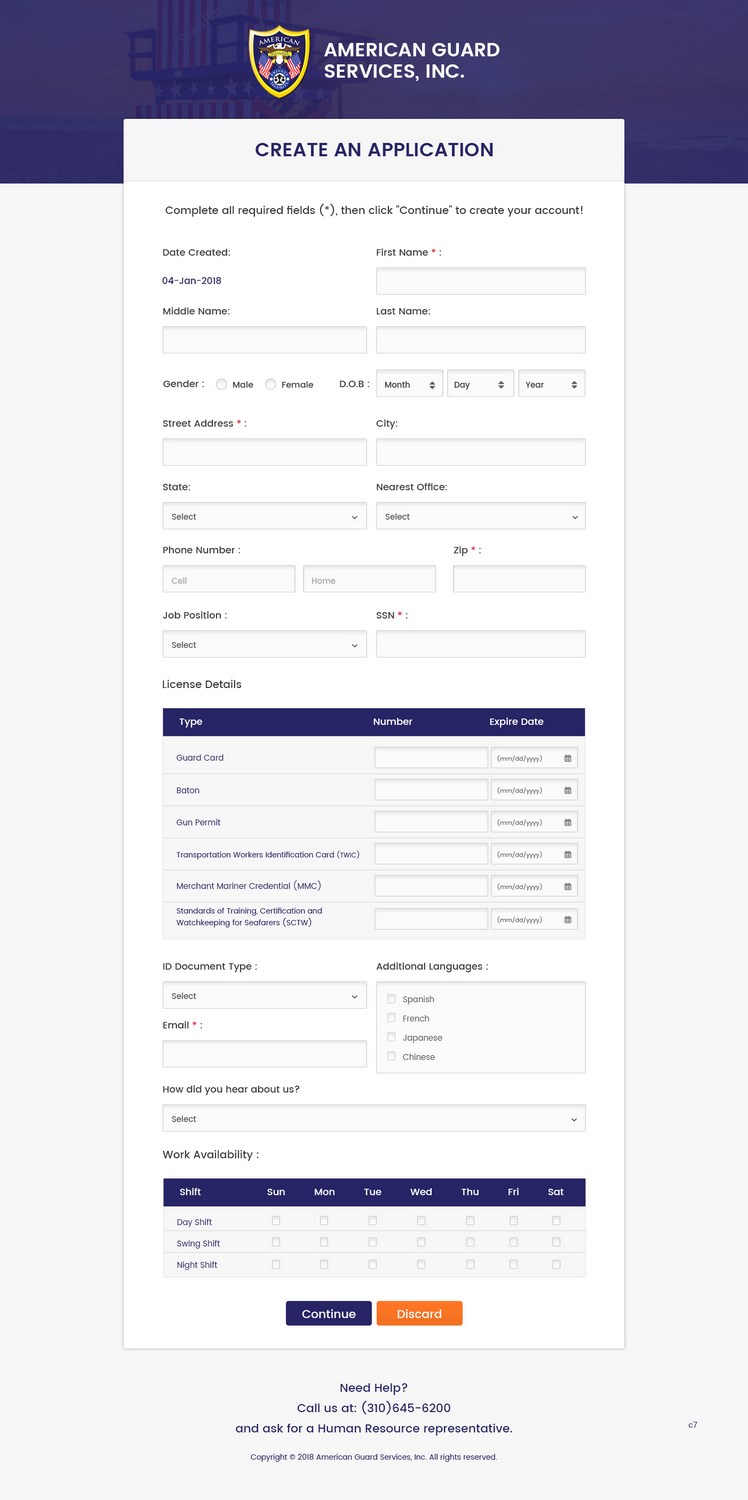Open the Nearest Office dropdown
Screen dimensions: 748x1500
(481, 516)
